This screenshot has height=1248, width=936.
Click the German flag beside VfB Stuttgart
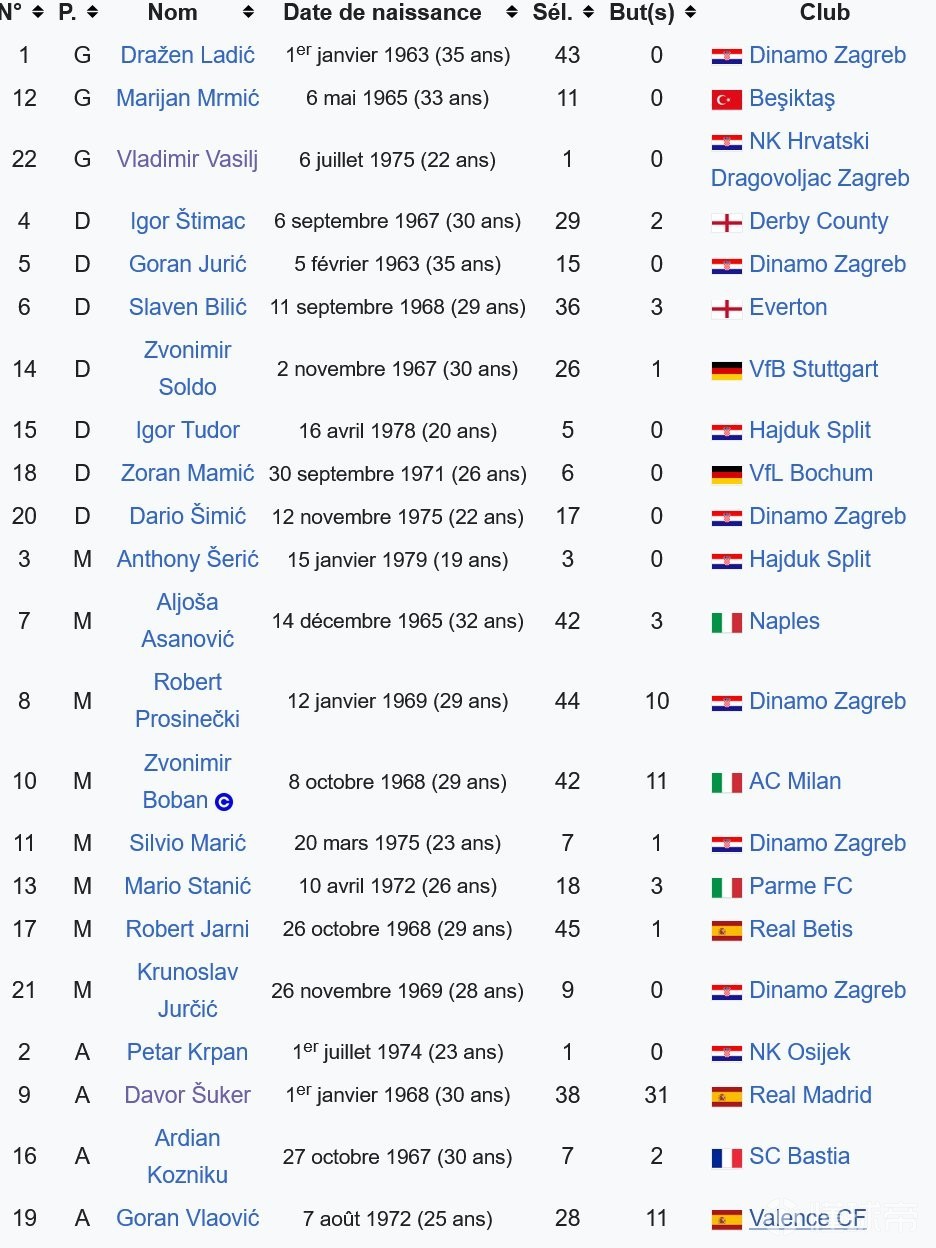coord(726,370)
